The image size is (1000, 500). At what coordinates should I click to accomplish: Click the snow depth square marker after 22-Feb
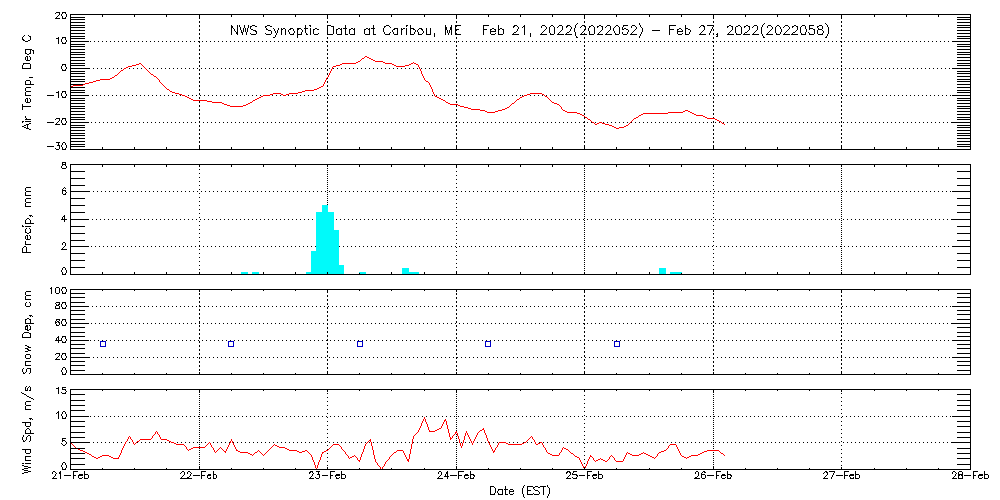[x=231, y=344]
